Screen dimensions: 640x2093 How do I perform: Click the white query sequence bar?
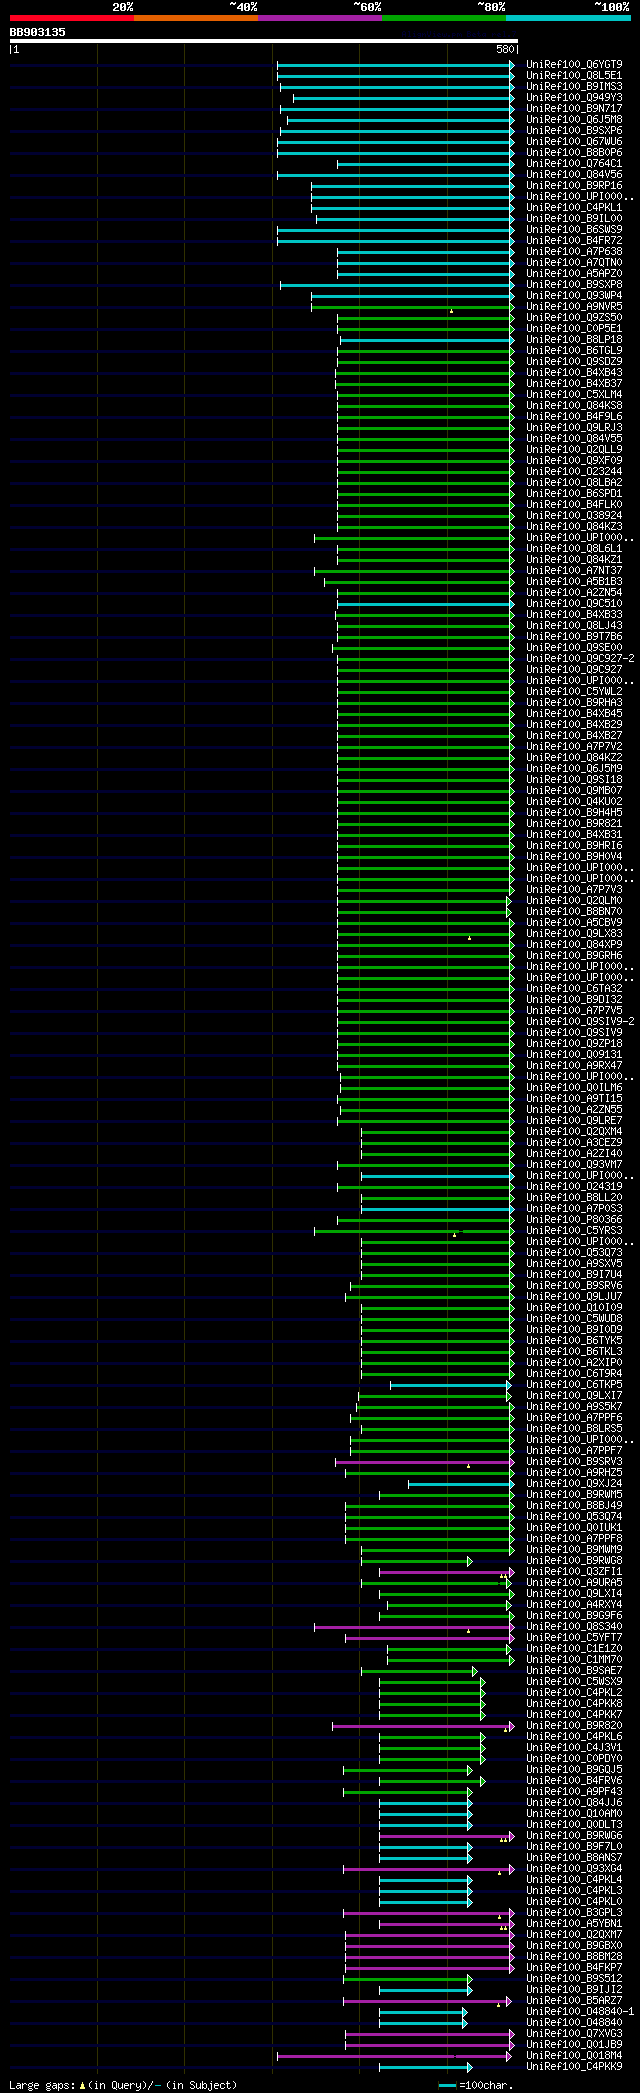[x=263, y=41]
